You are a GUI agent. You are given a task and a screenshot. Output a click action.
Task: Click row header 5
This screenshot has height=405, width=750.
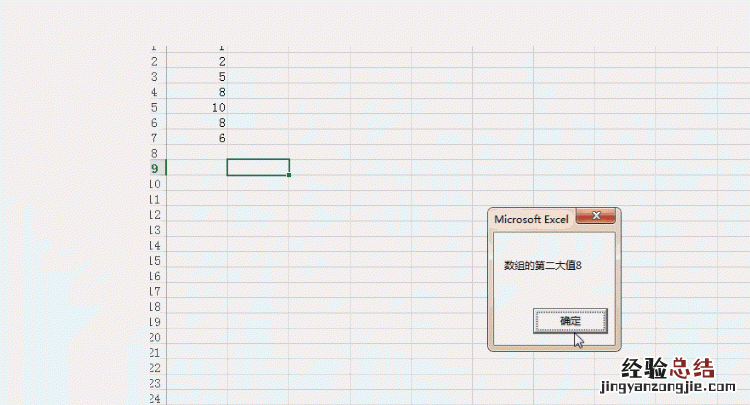(153, 107)
